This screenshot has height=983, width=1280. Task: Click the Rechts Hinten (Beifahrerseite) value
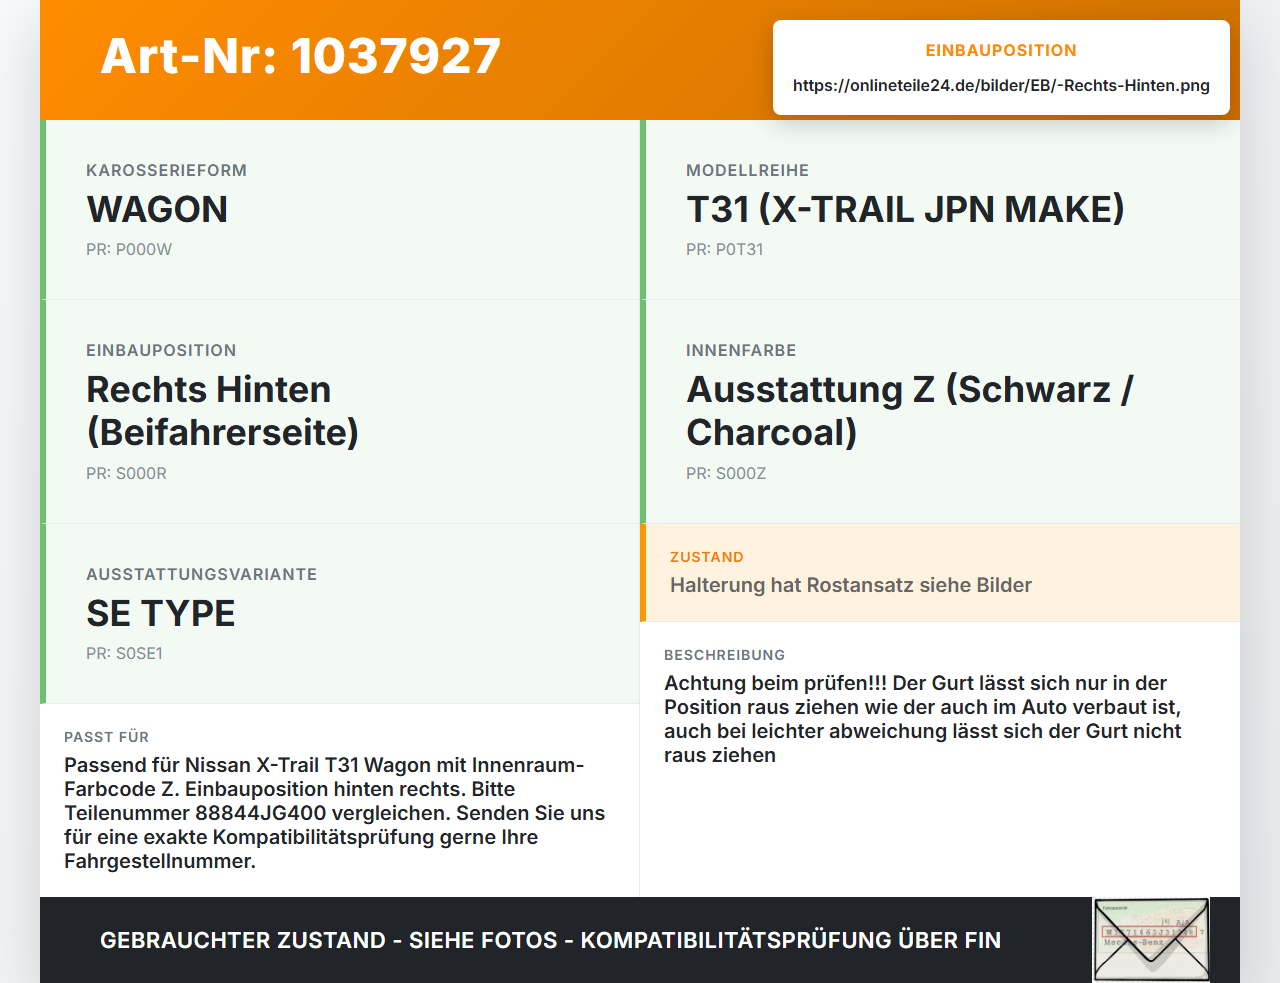tap(222, 411)
